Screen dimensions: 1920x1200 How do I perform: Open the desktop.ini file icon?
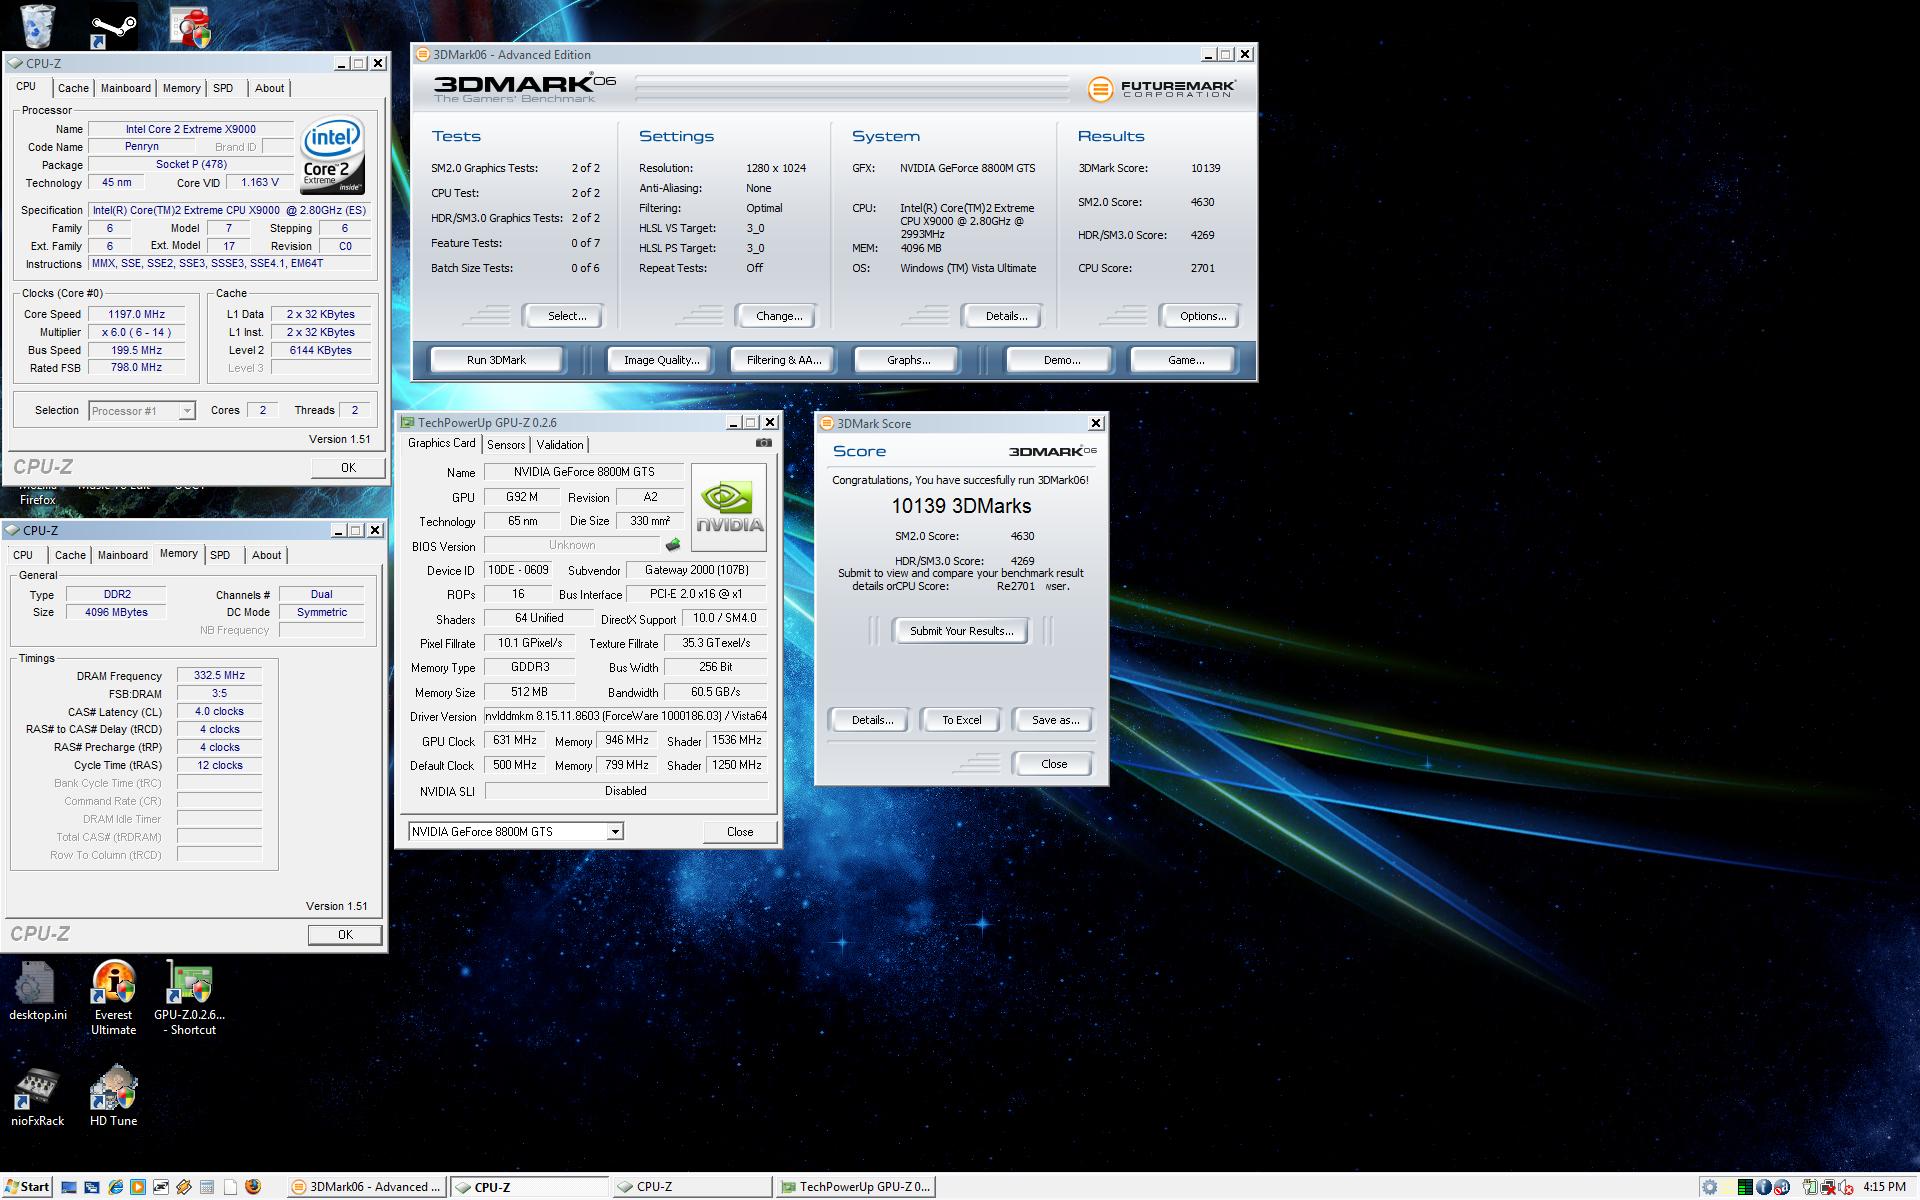coord(37,991)
